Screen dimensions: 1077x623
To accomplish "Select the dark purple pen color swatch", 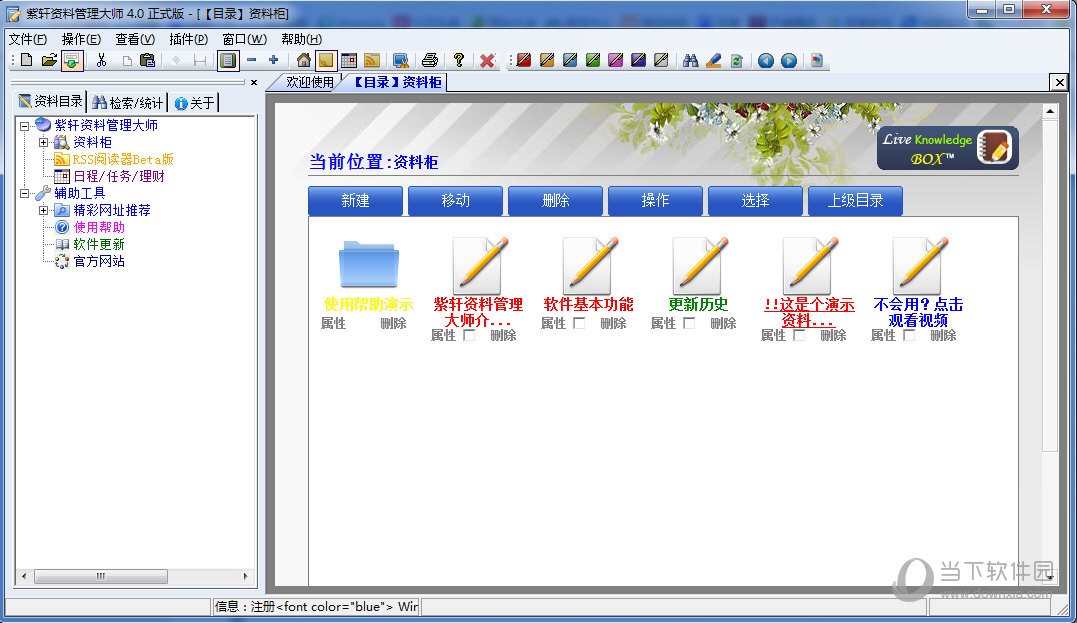I will [638, 60].
